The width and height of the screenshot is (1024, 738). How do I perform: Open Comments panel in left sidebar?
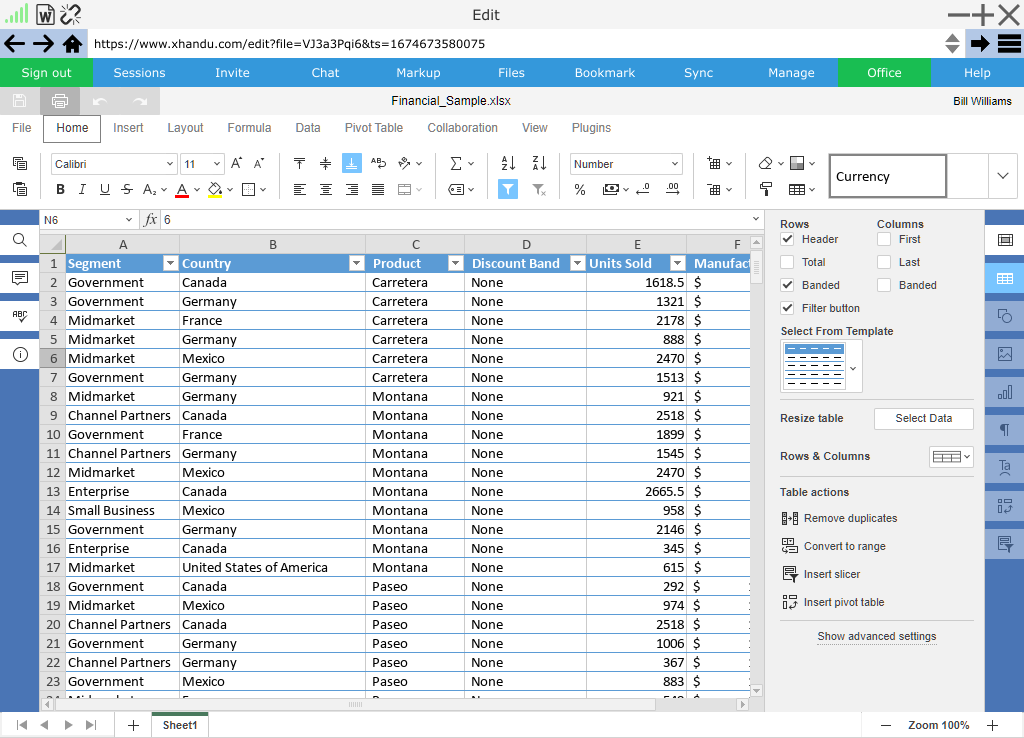(20, 278)
